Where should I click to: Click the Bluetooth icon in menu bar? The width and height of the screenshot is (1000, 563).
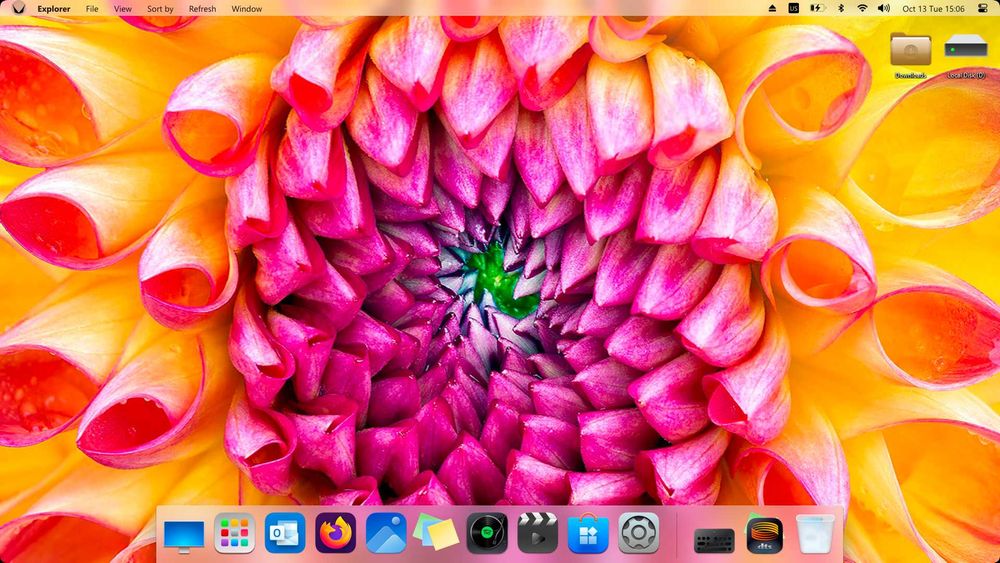[x=841, y=8]
